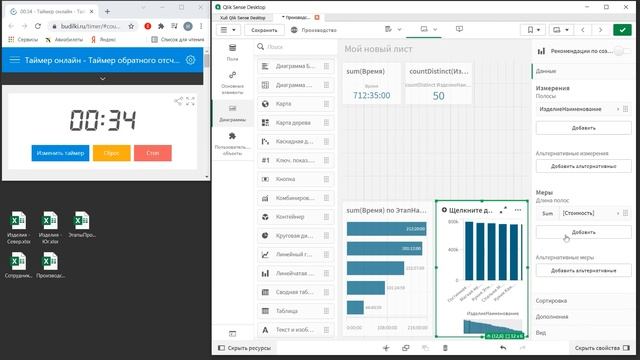Click Добавить альтернативные under Альтернативные меры
The width and height of the screenshot is (640, 360).
tap(584, 270)
